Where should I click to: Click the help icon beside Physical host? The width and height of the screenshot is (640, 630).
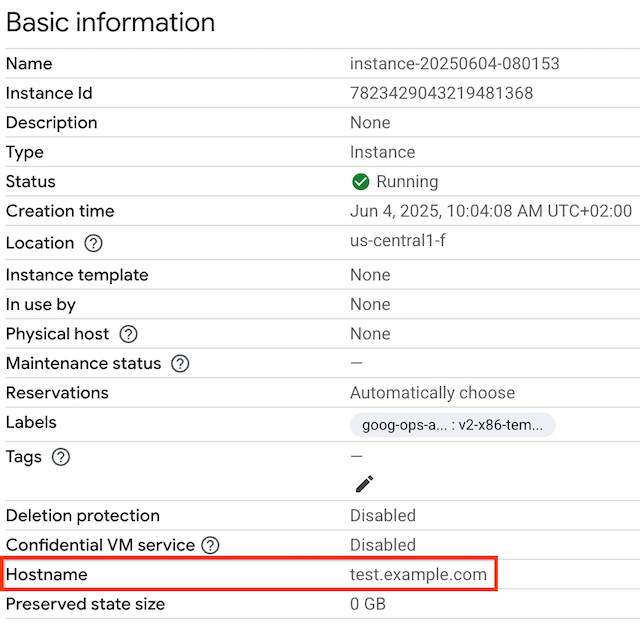[128, 334]
